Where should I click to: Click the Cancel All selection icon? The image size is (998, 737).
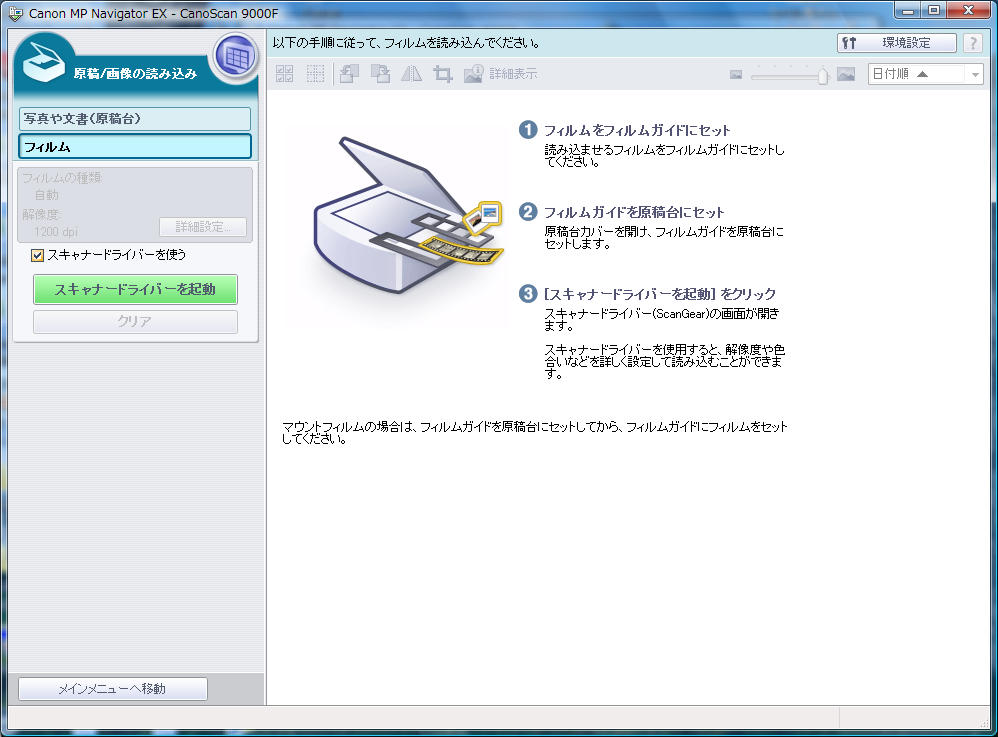point(315,74)
